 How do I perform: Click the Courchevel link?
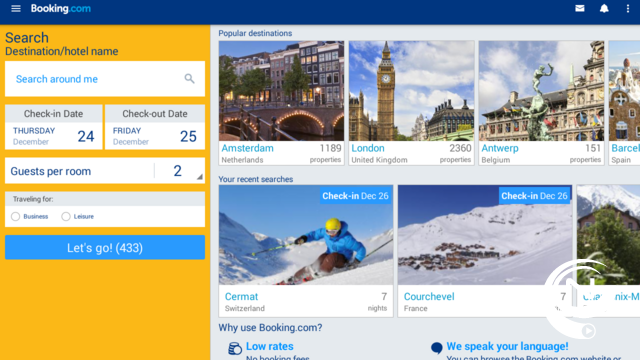coord(429,297)
